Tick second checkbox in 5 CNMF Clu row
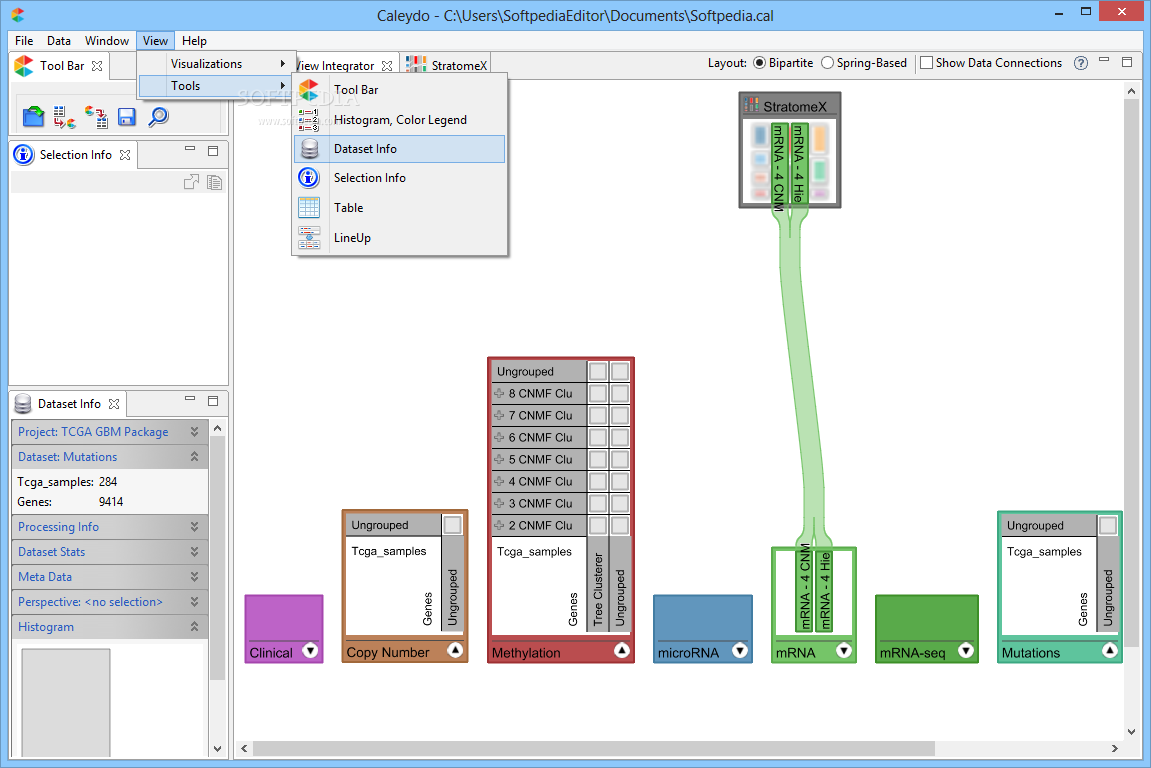 pyautogui.click(x=620, y=460)
